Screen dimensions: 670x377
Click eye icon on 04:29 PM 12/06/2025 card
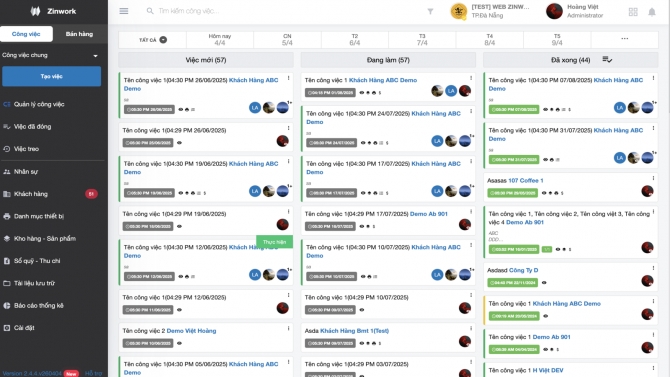point(179,309)
